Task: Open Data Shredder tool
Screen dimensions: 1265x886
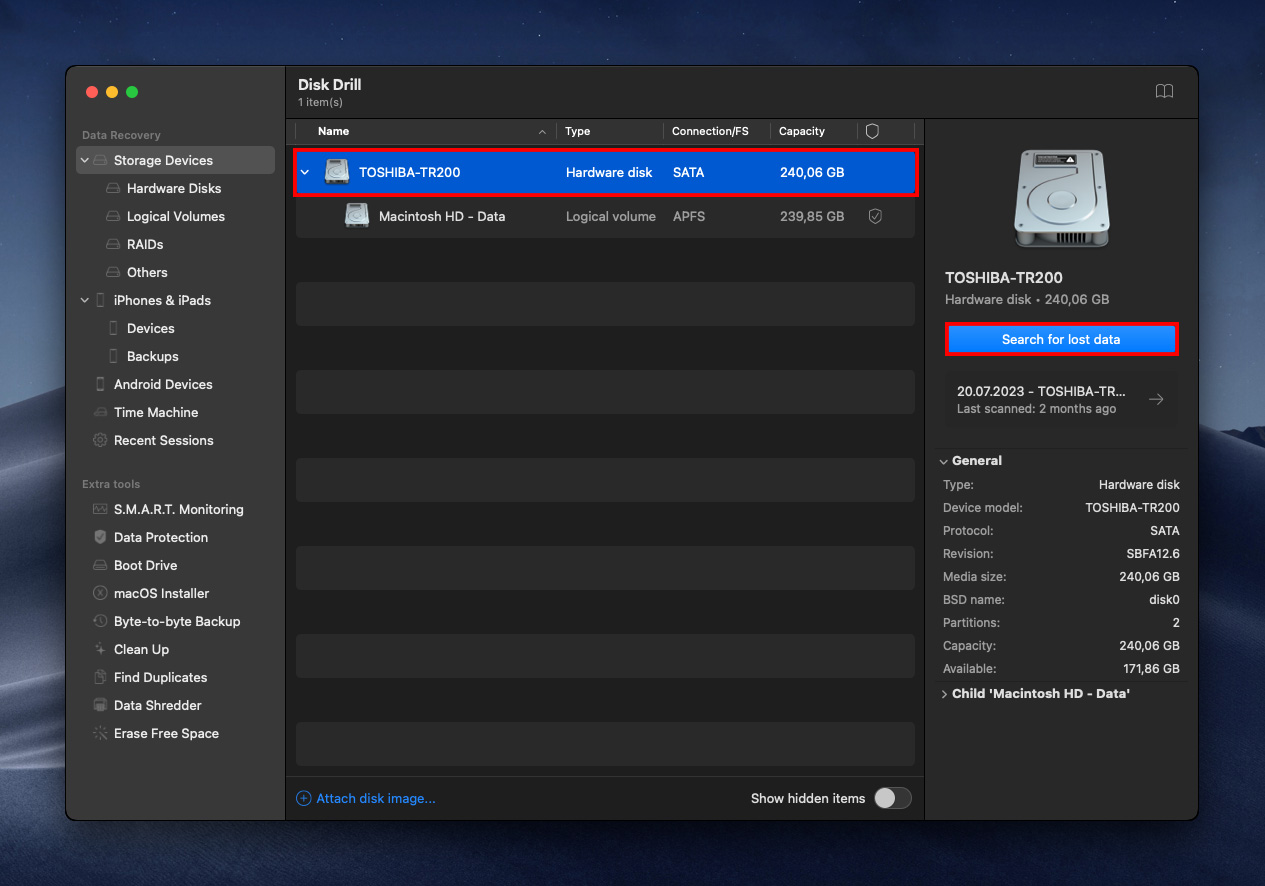Action: click(158, 705)
